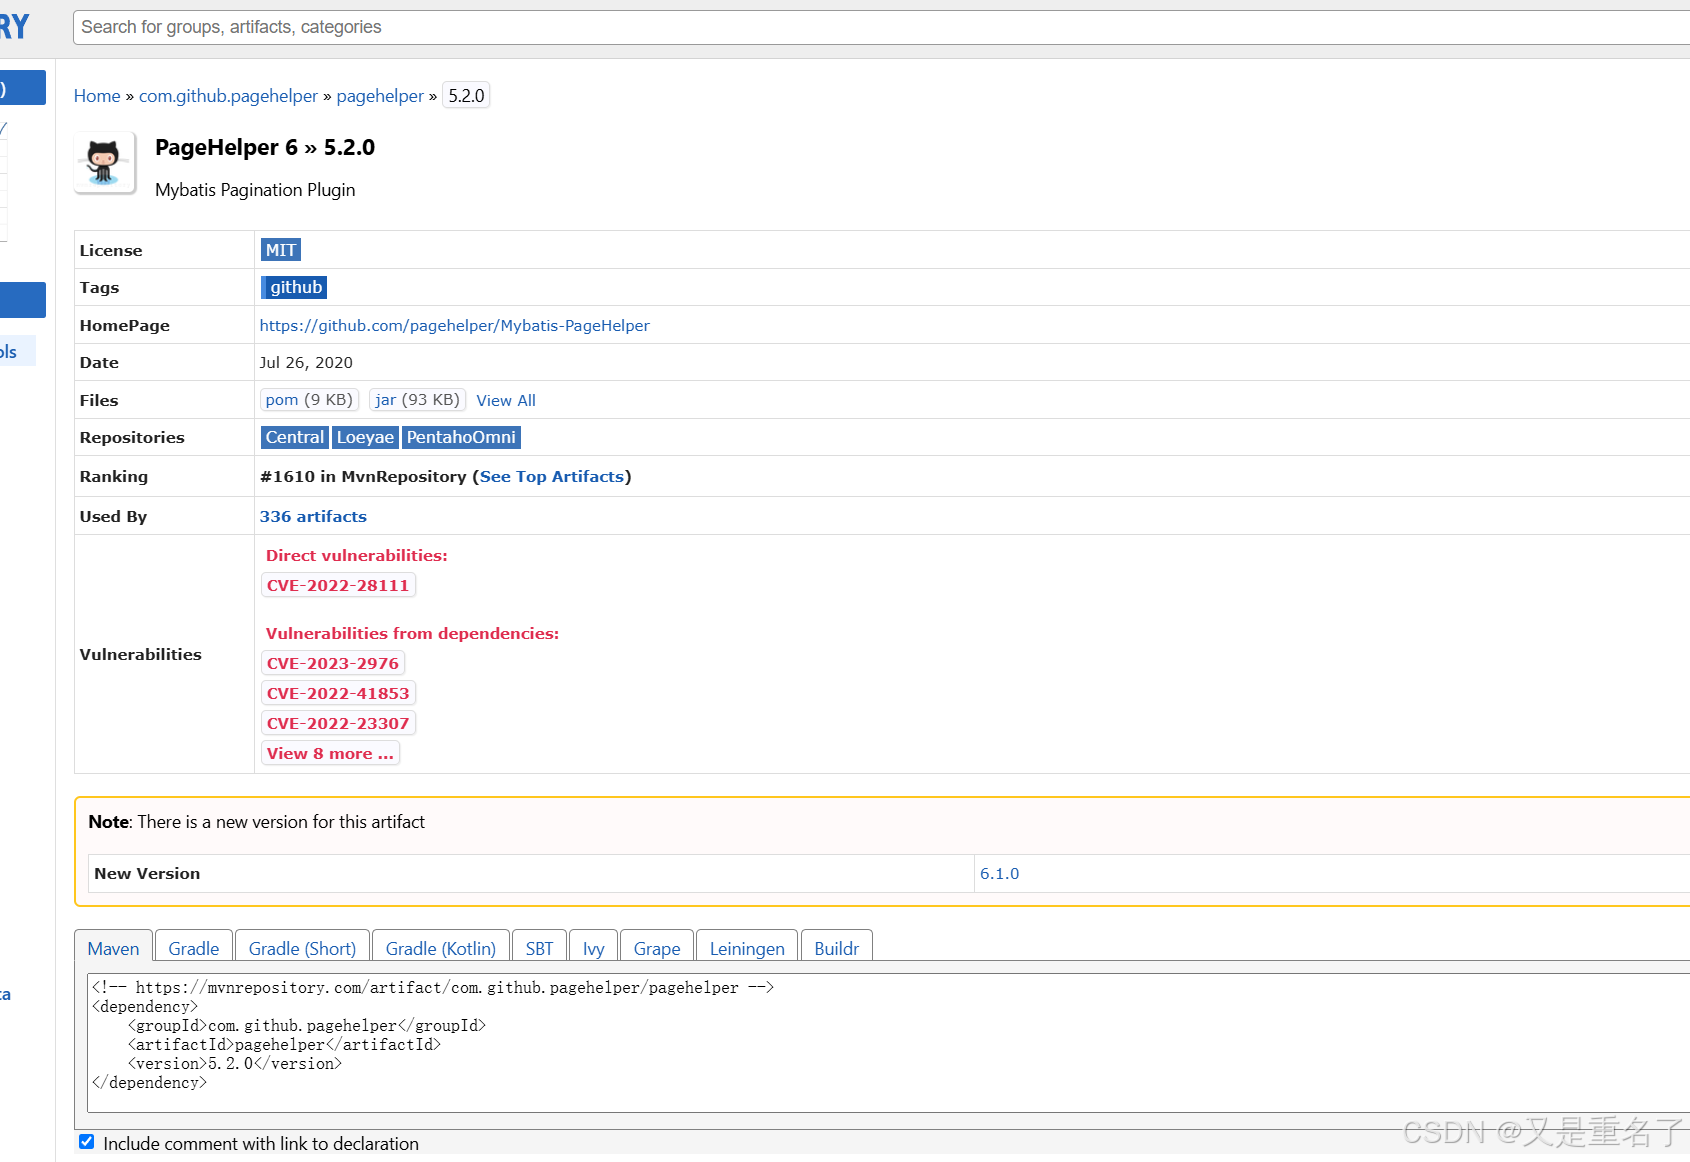
Task: Switch to the Gradle (Short) tab
Action: [302, 948]
